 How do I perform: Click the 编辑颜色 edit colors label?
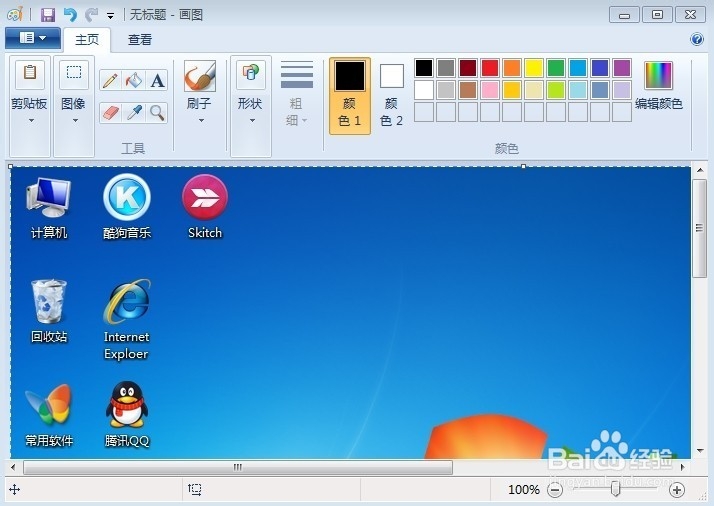point(658,104)
